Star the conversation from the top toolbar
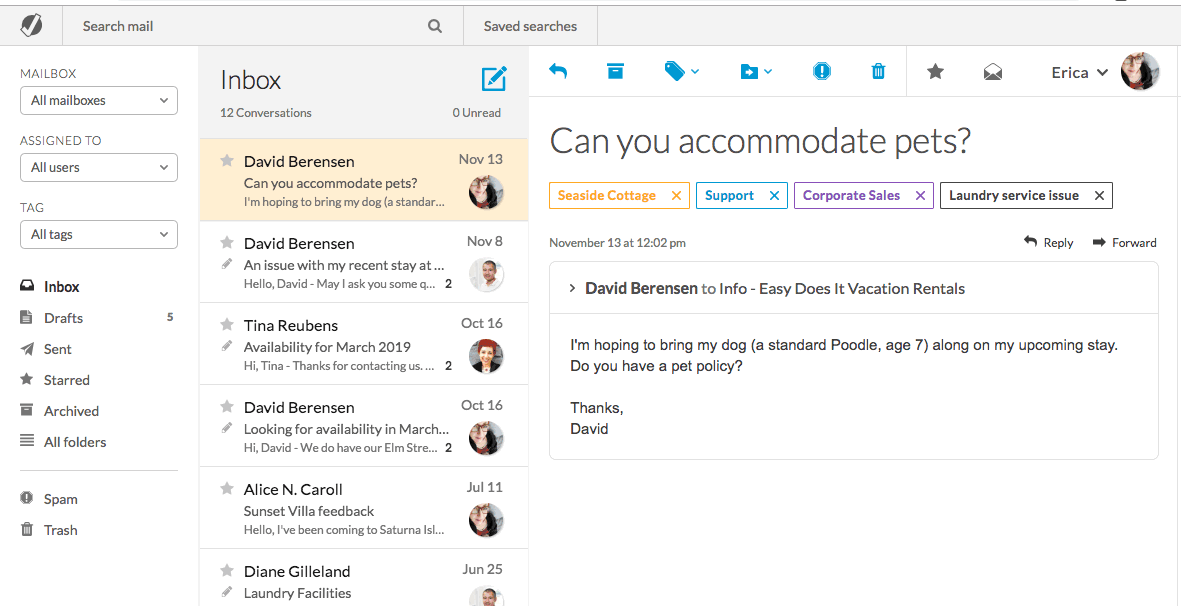The image size is (1181, 606). pyautogui.click(x=934, y=71)
